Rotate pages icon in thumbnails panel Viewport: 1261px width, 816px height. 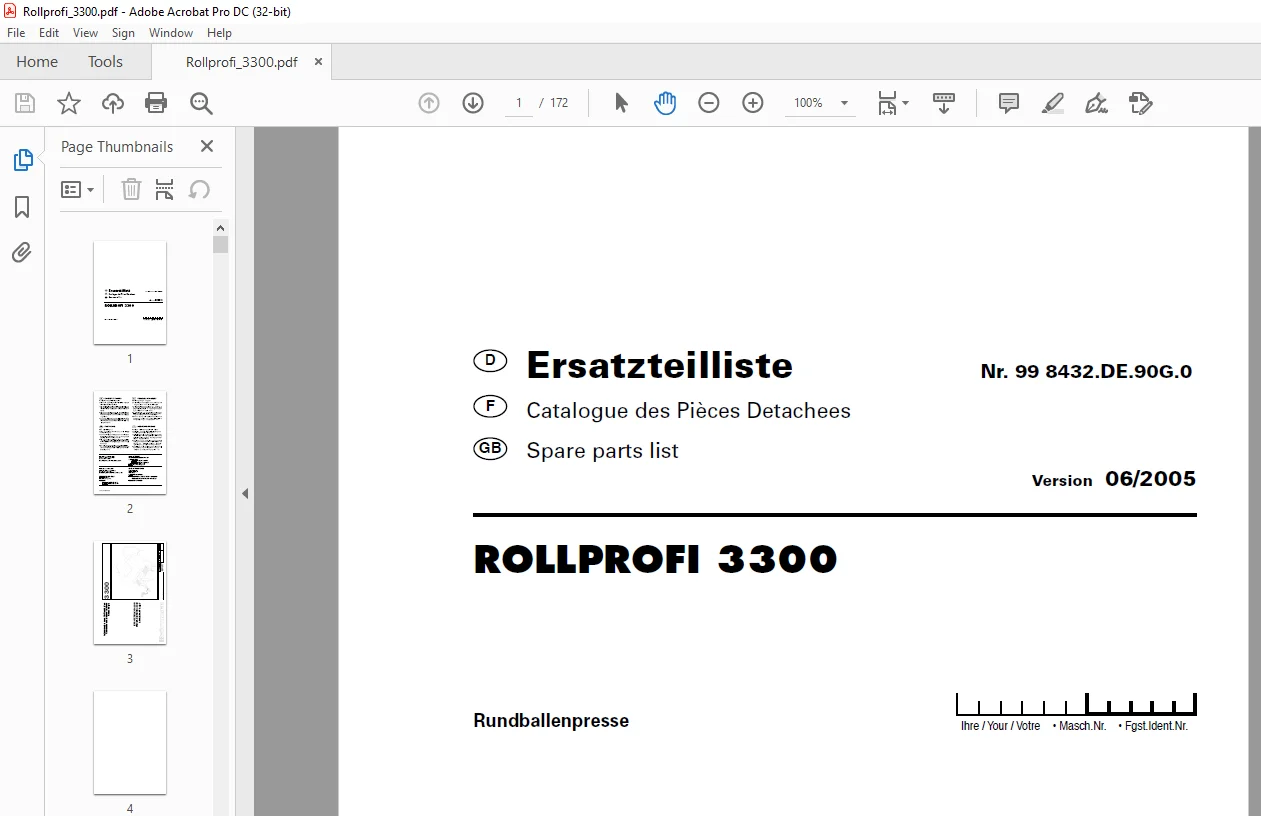[199, 189]
